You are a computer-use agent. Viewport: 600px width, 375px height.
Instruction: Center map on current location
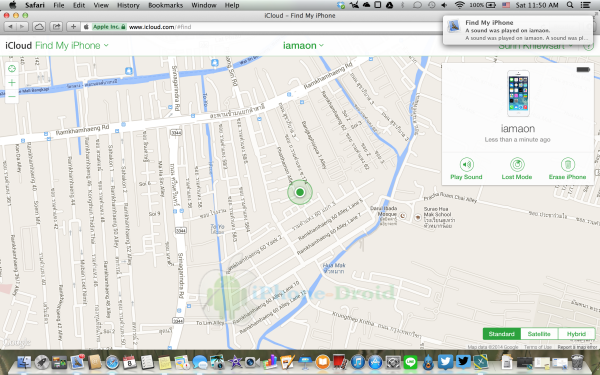click(12, 69)
